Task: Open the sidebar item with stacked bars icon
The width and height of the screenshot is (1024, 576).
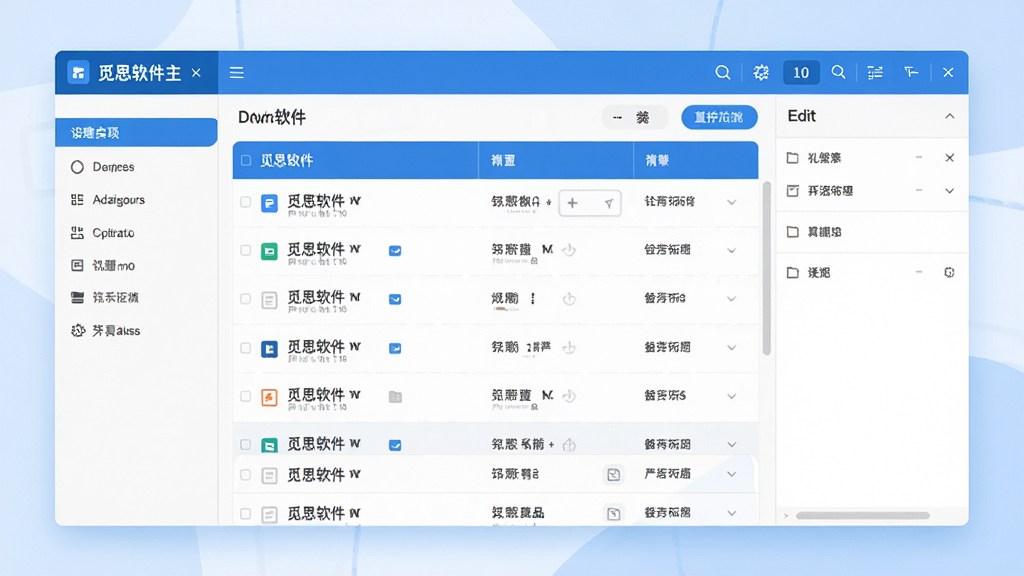Action: (x=77, y=298)
